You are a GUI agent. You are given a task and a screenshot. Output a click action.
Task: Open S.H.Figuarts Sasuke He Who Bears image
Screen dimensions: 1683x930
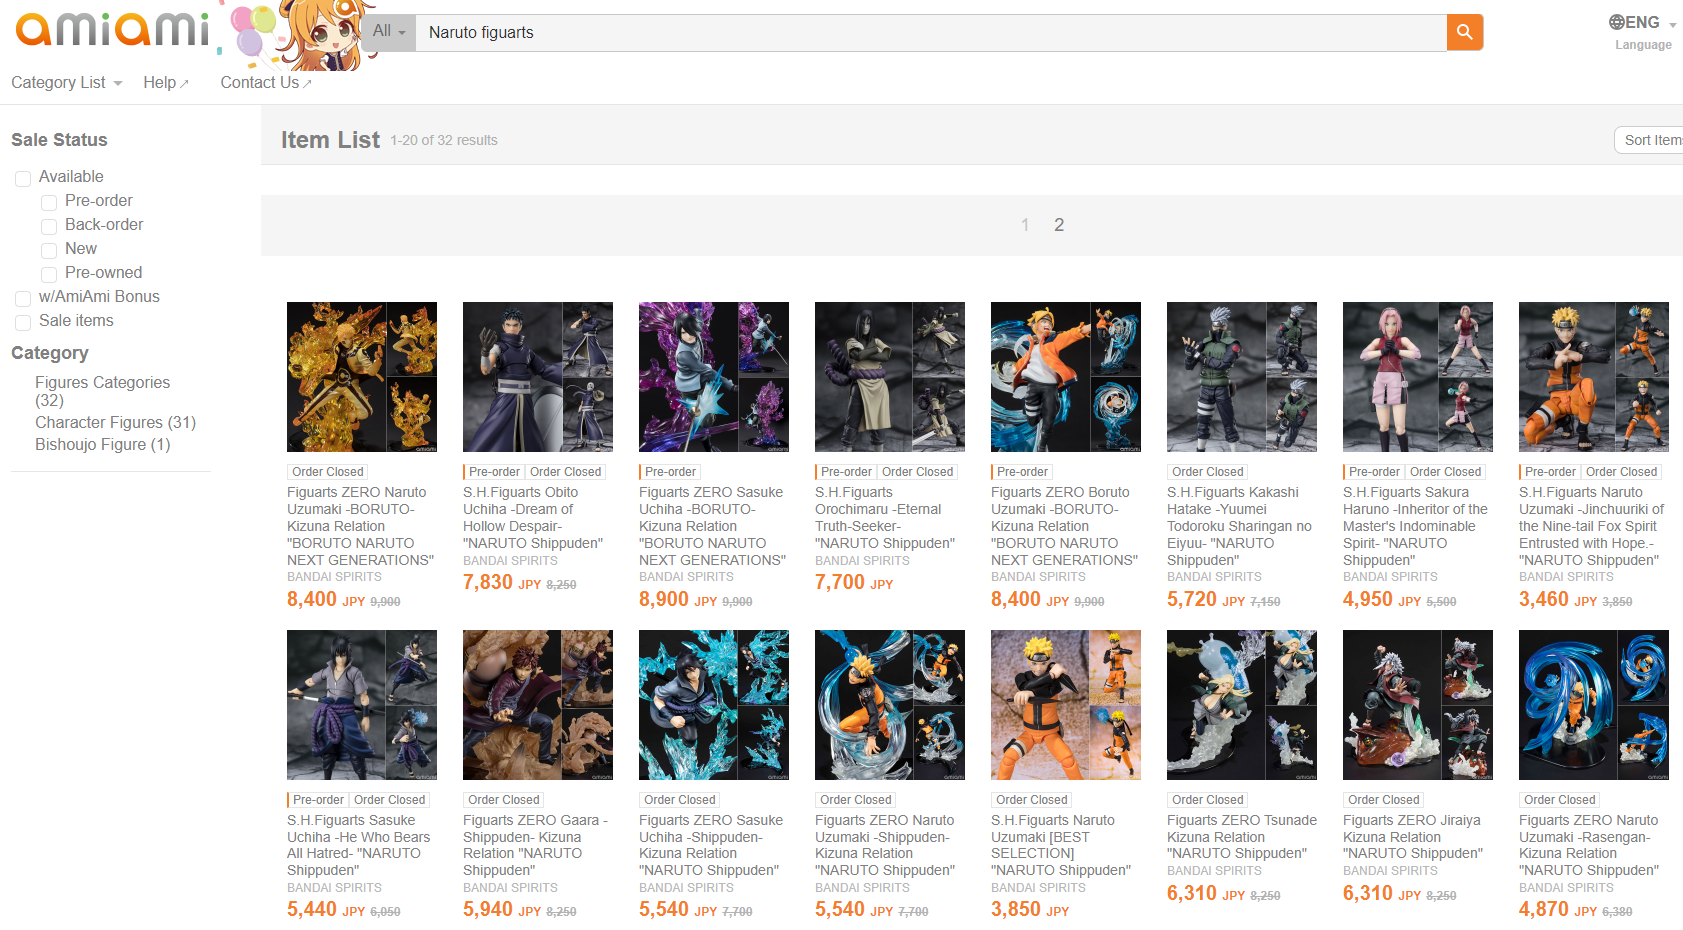[x=362, y=705]
